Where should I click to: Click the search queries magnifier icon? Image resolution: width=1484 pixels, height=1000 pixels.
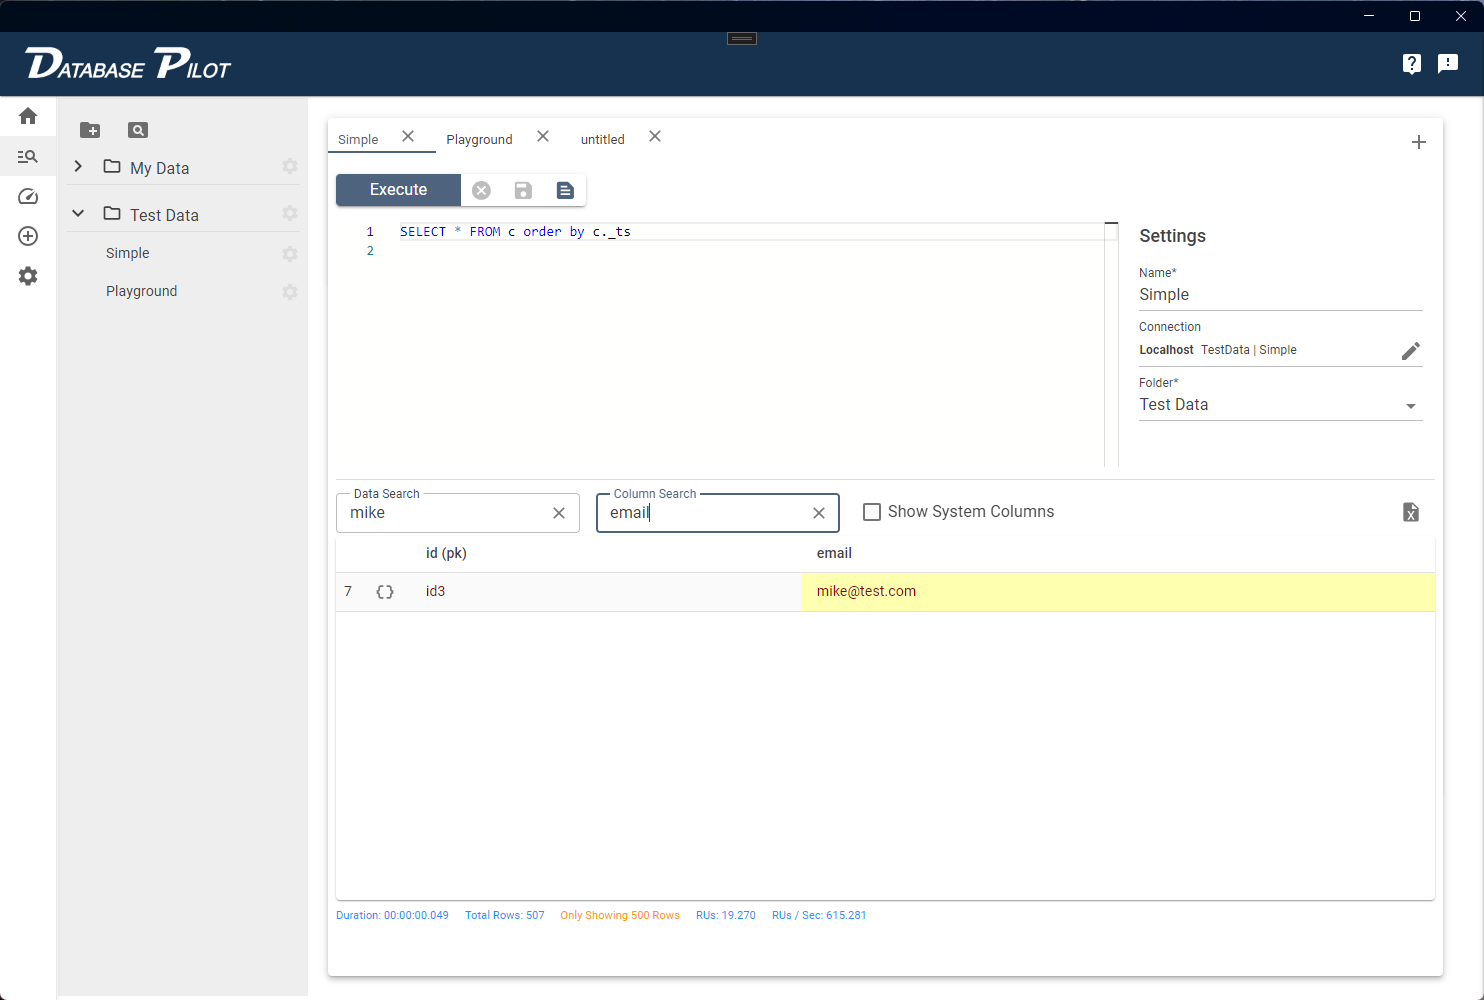coord(138,130)
